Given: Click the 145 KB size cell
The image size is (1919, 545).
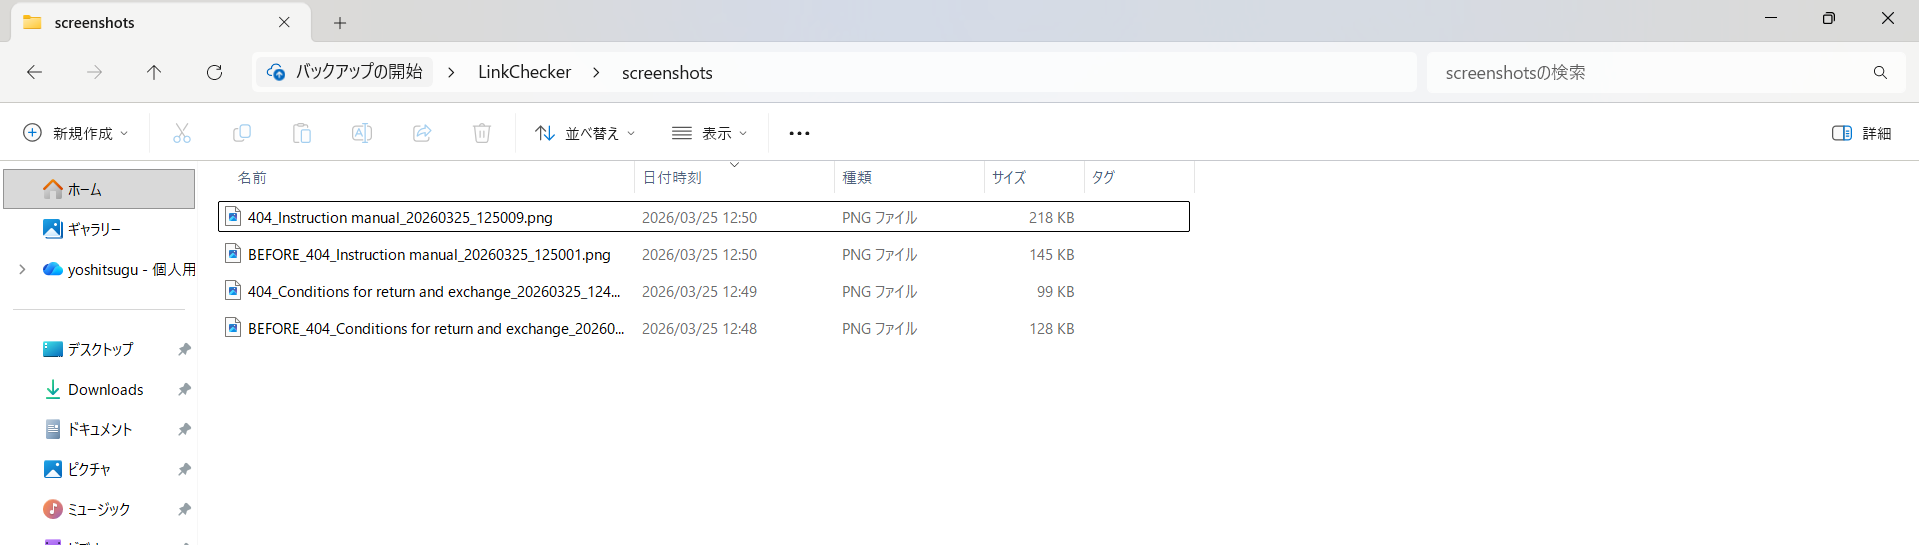Looking at the screenshot, I should tap(1051, 255).
